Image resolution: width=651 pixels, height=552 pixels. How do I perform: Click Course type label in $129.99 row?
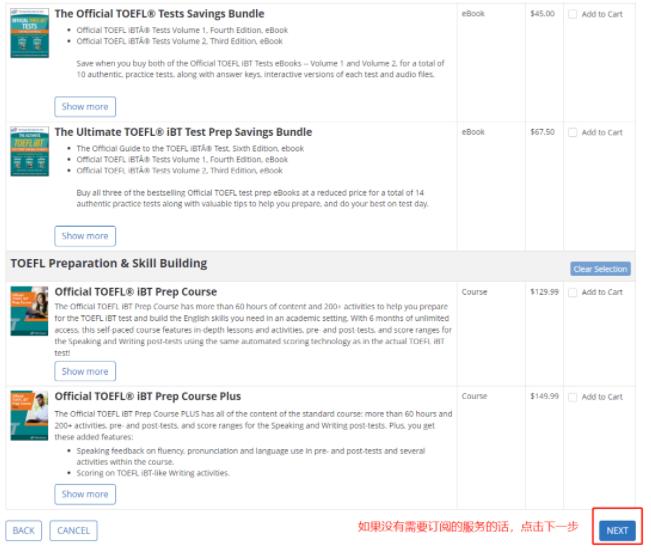[474, 292]
